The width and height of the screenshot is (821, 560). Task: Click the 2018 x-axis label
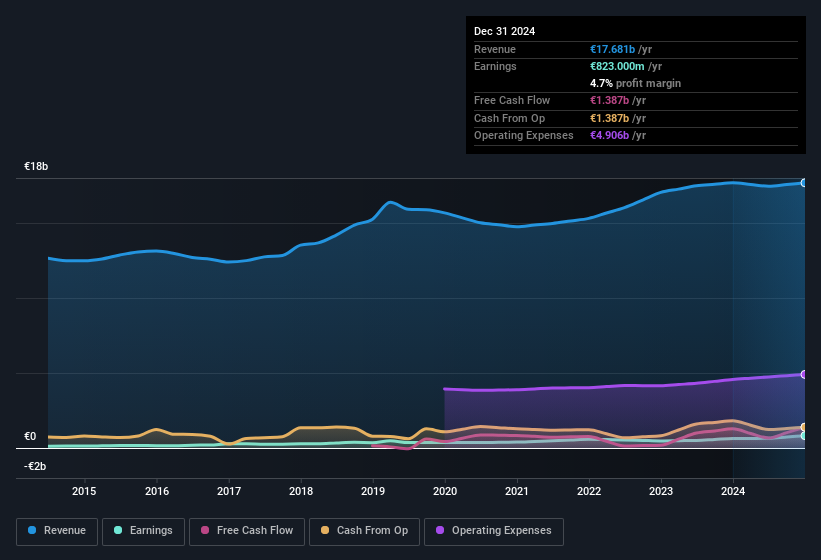pyautogui.click(x=301, y=491)
